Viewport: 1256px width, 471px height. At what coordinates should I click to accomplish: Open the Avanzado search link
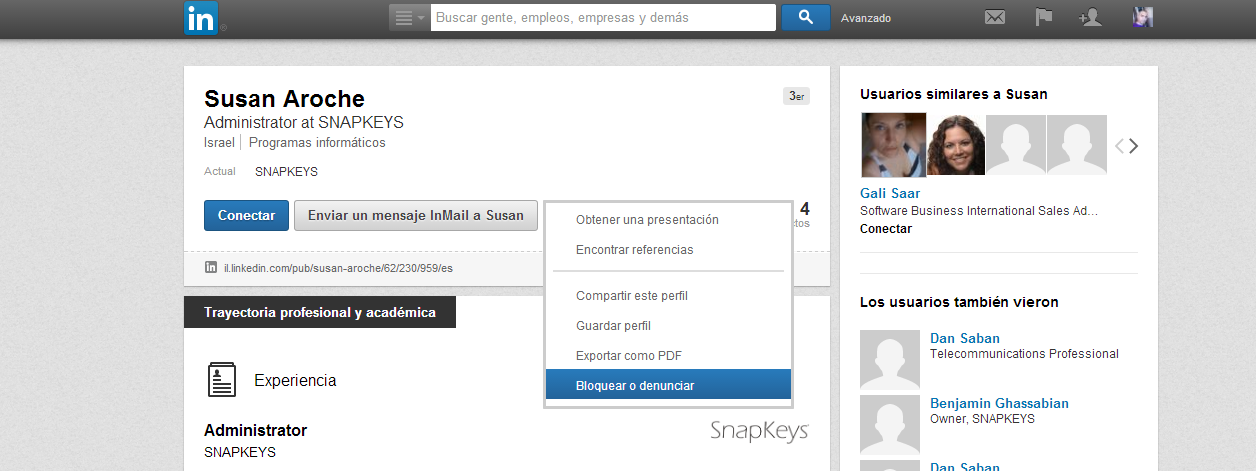click(x=865, y=18)
